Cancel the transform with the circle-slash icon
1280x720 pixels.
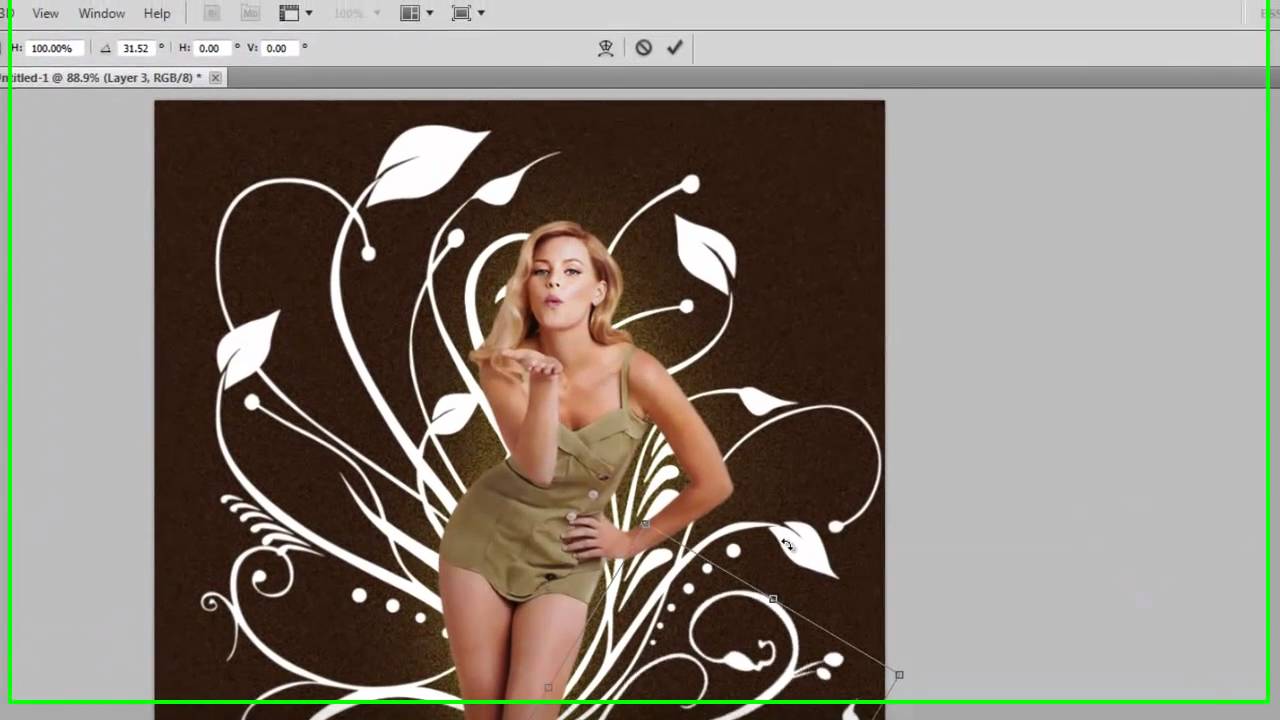(644, 47)
